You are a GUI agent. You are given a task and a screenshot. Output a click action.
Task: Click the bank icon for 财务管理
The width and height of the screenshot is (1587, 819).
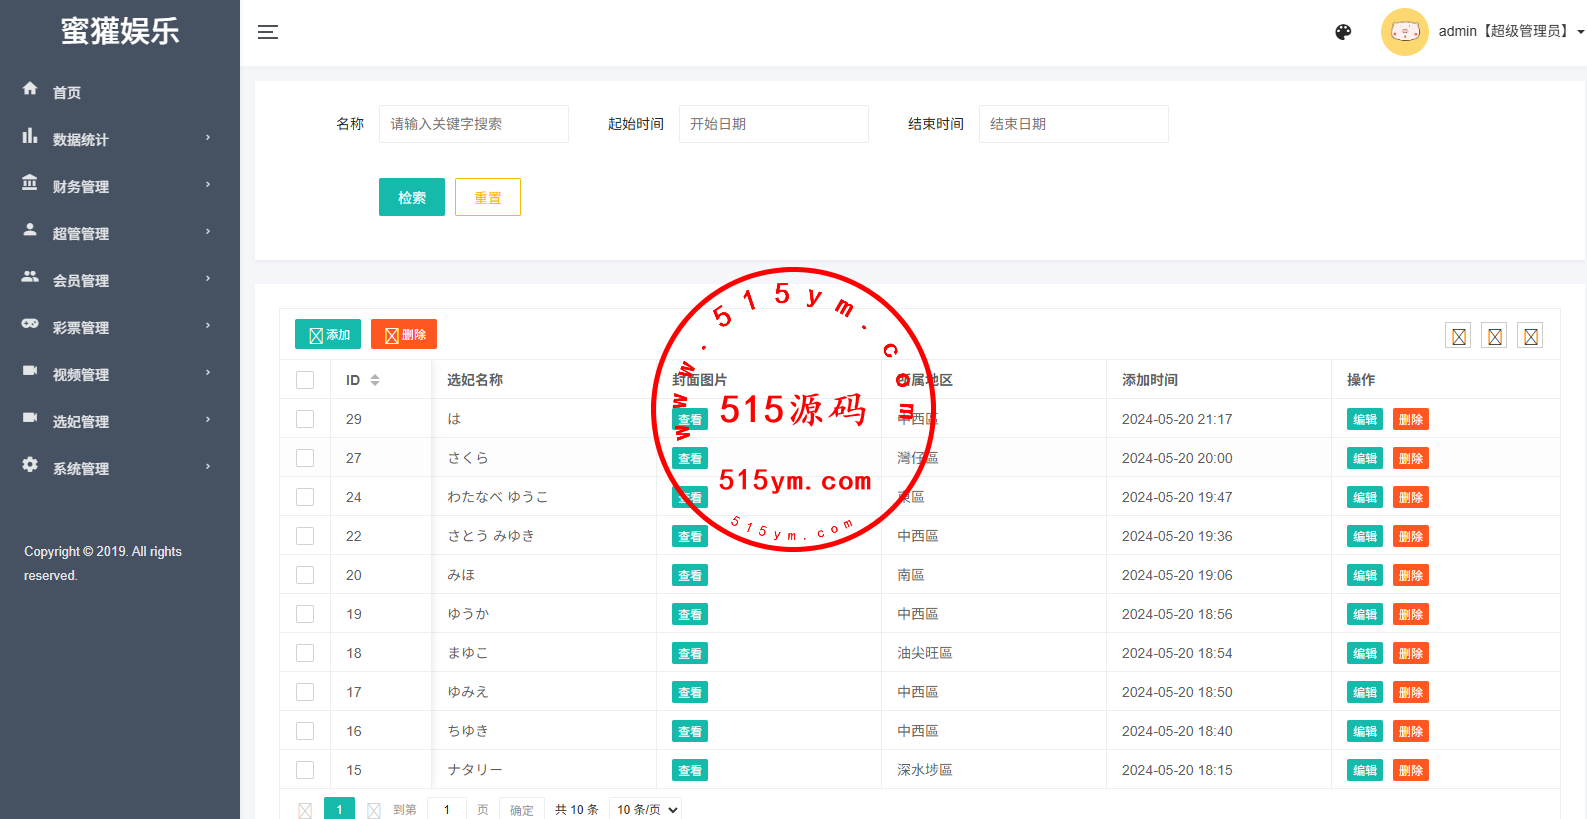(30, 183)
